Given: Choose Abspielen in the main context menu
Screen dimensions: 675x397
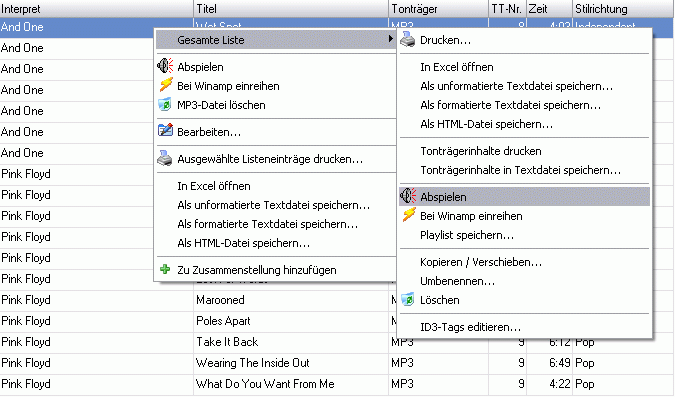Looking at the screenshot, I should click(276, 67).
